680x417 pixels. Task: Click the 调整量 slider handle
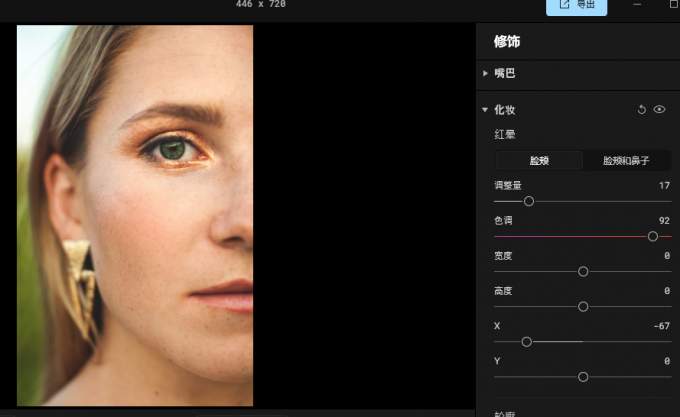point(529,201)
